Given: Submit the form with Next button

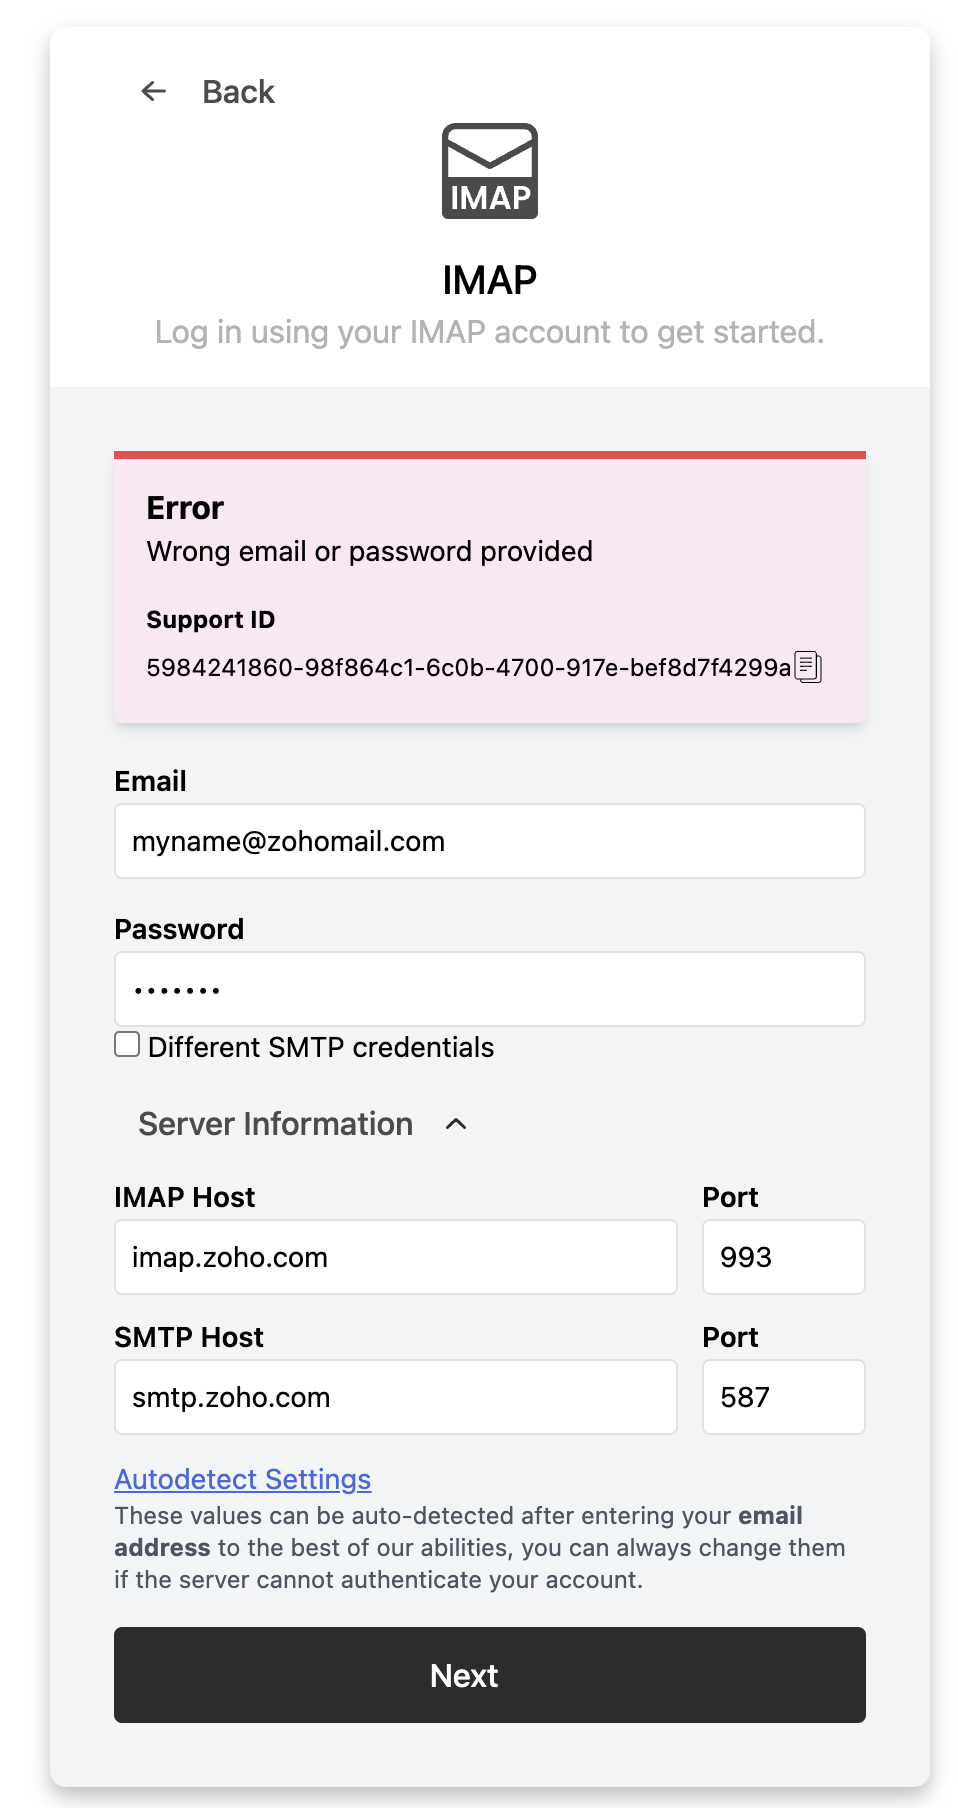Looking at the screenshot, I should click(x=490, y=1675).
